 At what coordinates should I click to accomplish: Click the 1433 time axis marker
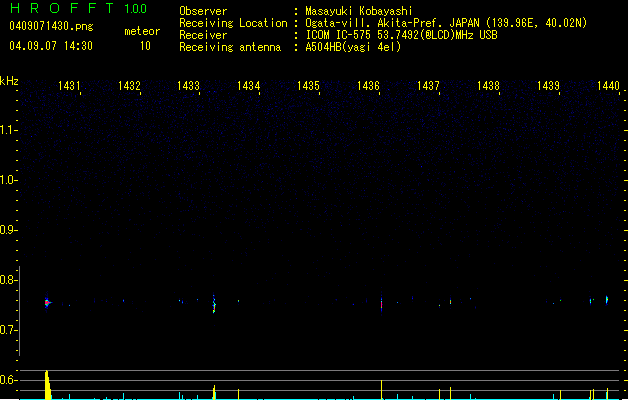(189, 86)
